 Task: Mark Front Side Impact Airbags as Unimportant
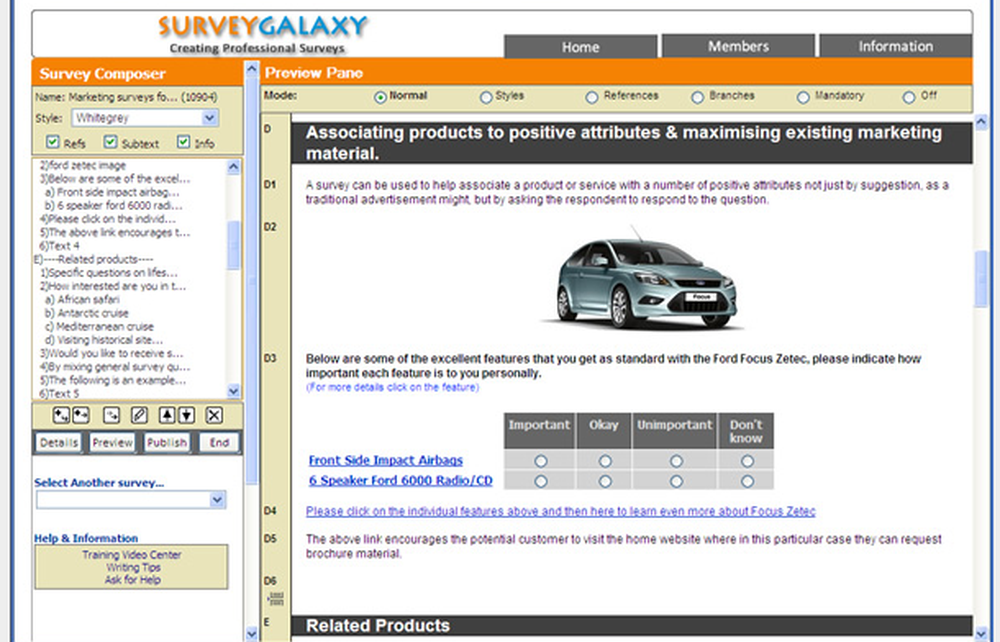tap(676, 460)
